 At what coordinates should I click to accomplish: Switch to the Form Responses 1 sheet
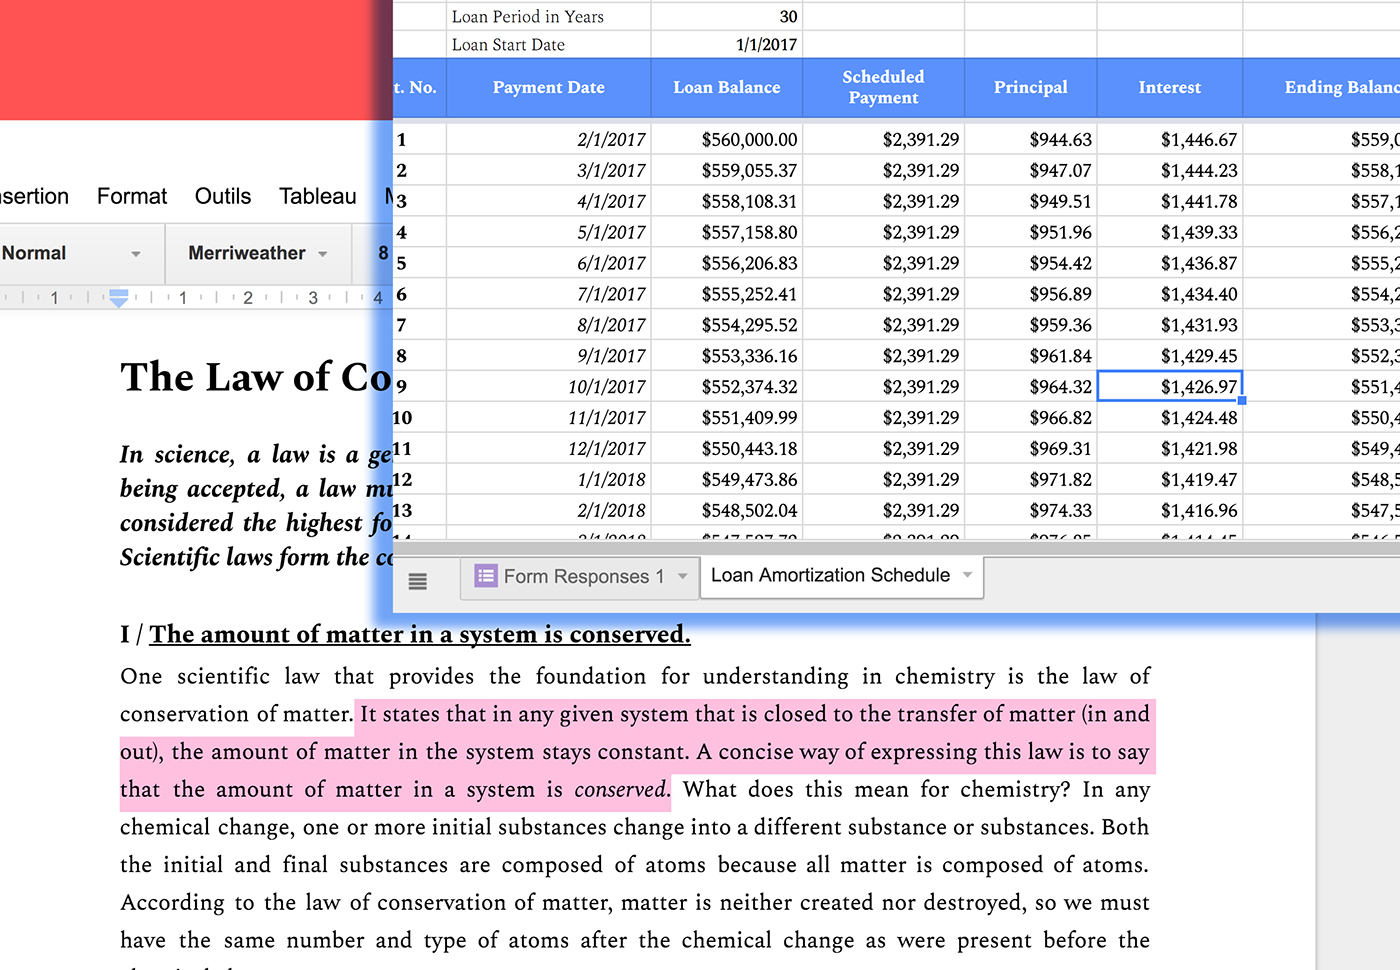click(583, 577)
